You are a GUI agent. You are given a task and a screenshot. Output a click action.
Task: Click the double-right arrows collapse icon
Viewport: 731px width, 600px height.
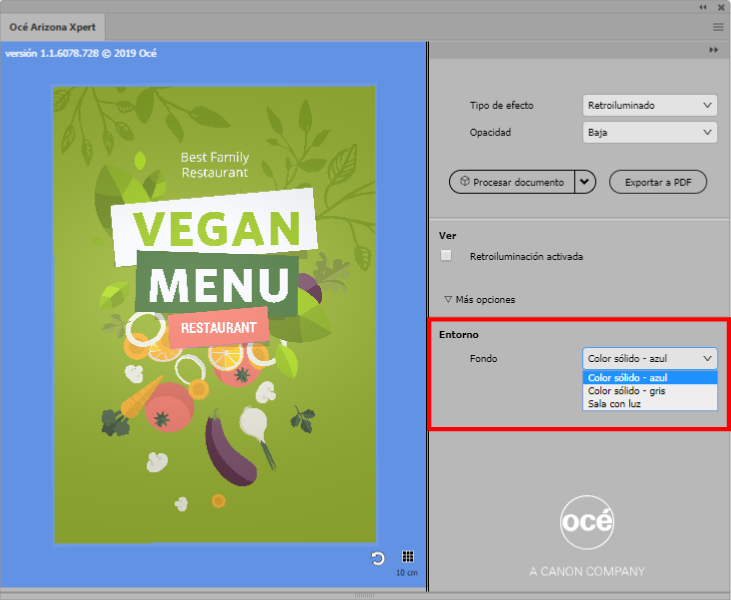pos(713,50)
